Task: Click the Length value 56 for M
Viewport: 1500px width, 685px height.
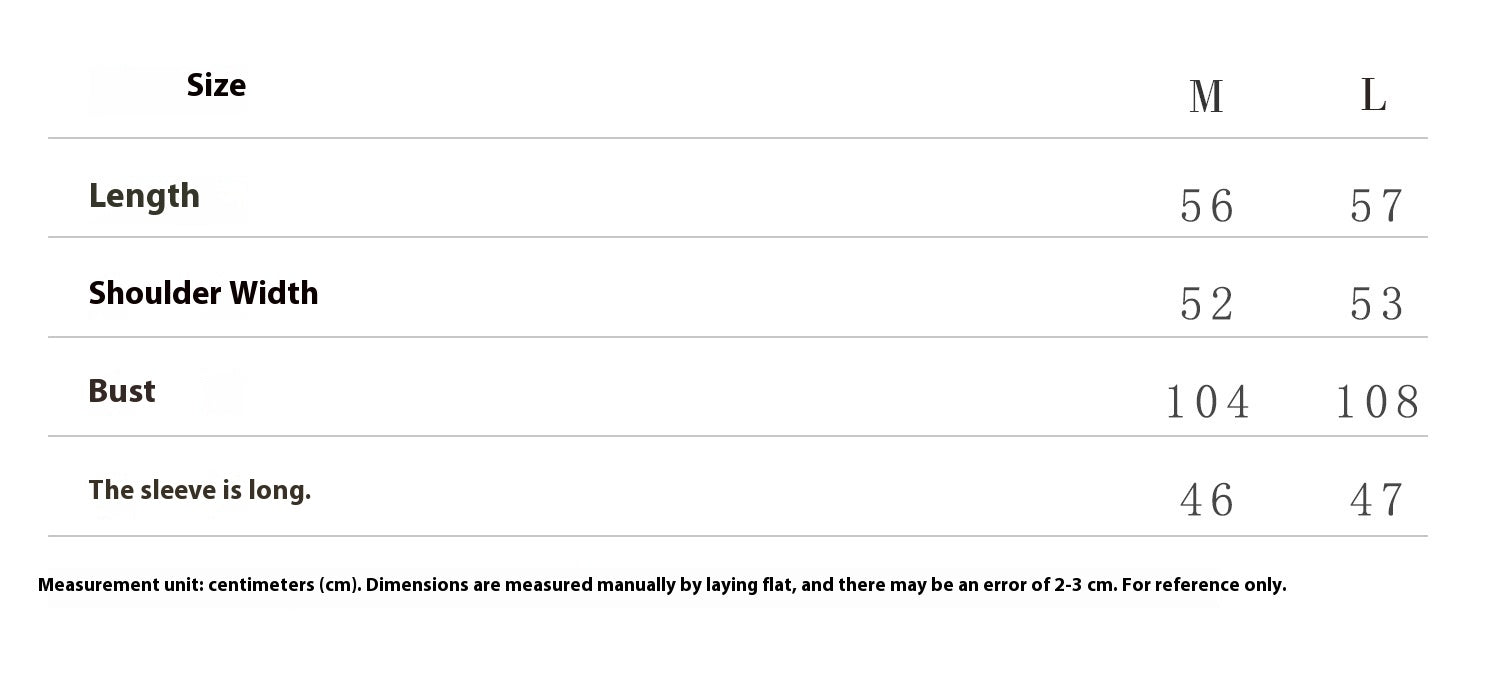Action: [1207, 206]
